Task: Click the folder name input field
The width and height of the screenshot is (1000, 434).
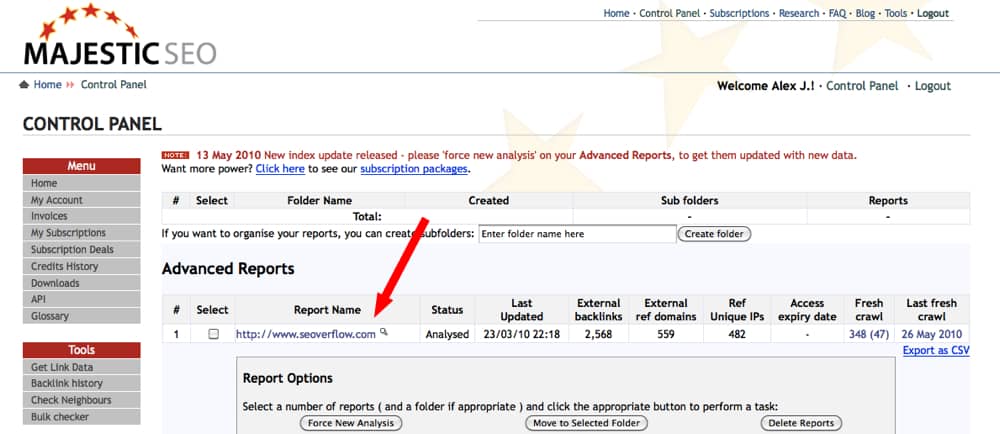Action: 577,234
